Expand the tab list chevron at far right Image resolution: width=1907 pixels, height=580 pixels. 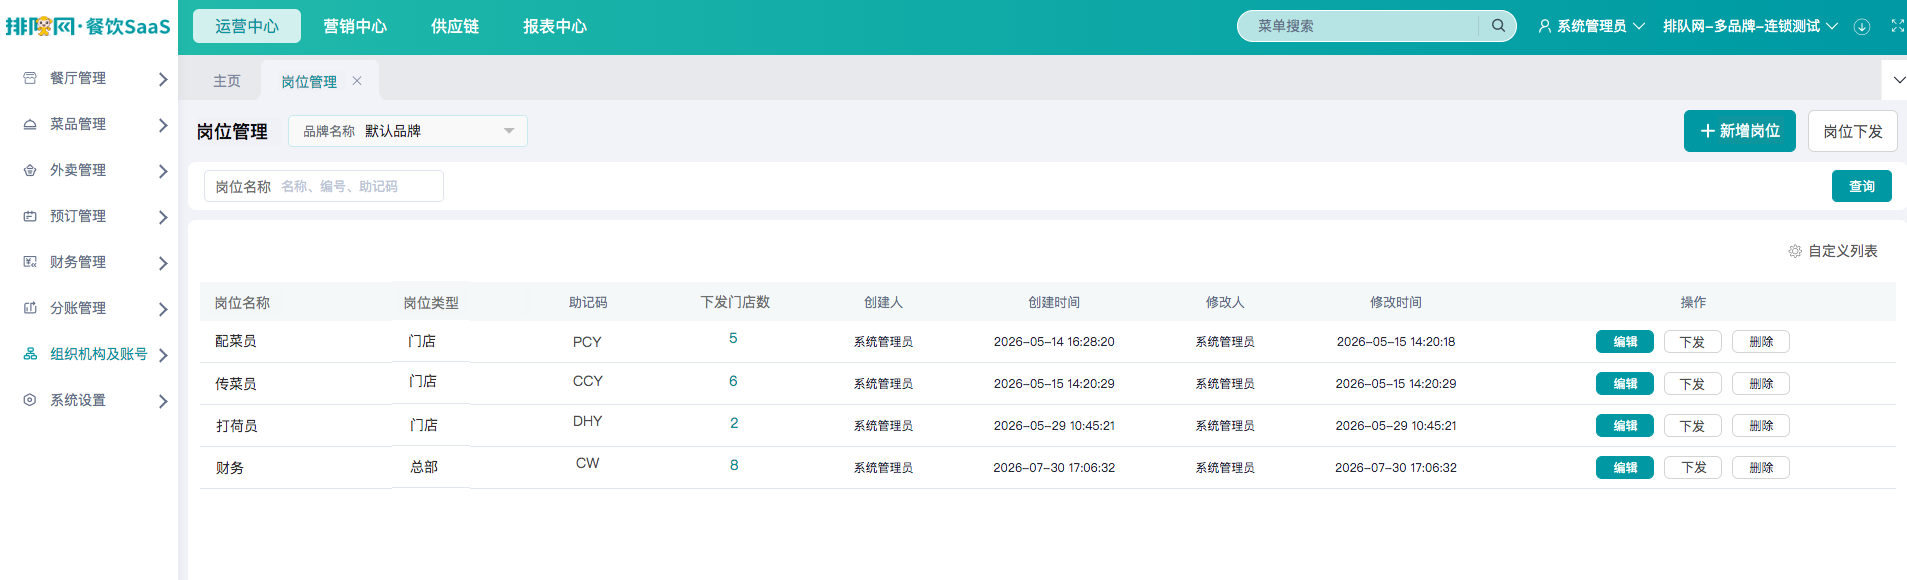coord(1898,80)
